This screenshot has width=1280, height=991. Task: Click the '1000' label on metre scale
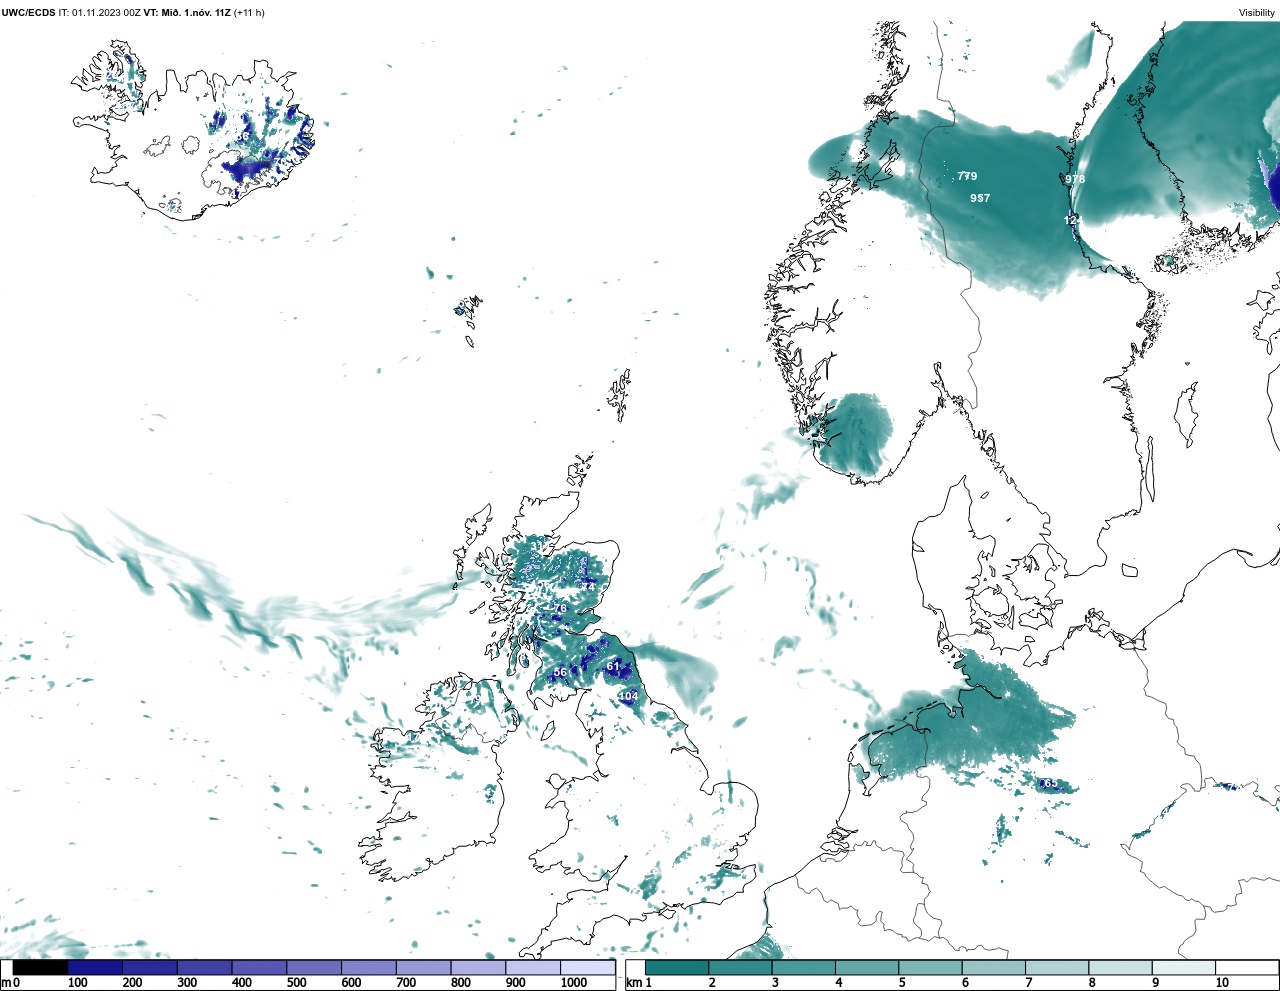click(574, 983)
